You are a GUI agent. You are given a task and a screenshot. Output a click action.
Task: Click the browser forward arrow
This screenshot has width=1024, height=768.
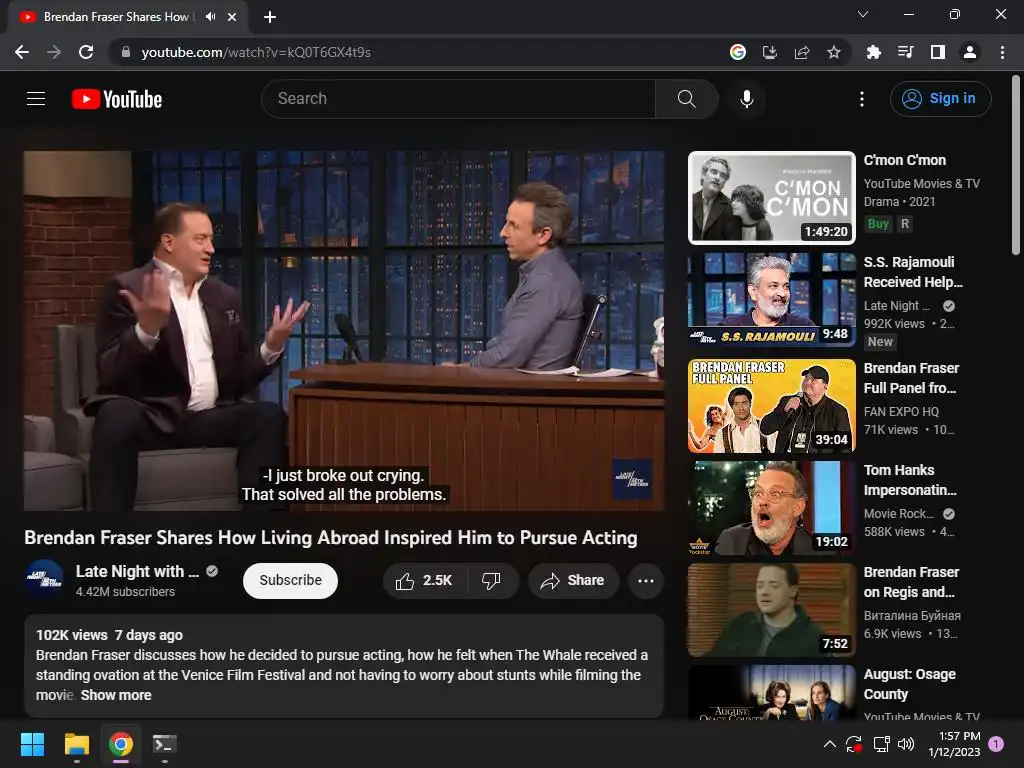point(54,52)
